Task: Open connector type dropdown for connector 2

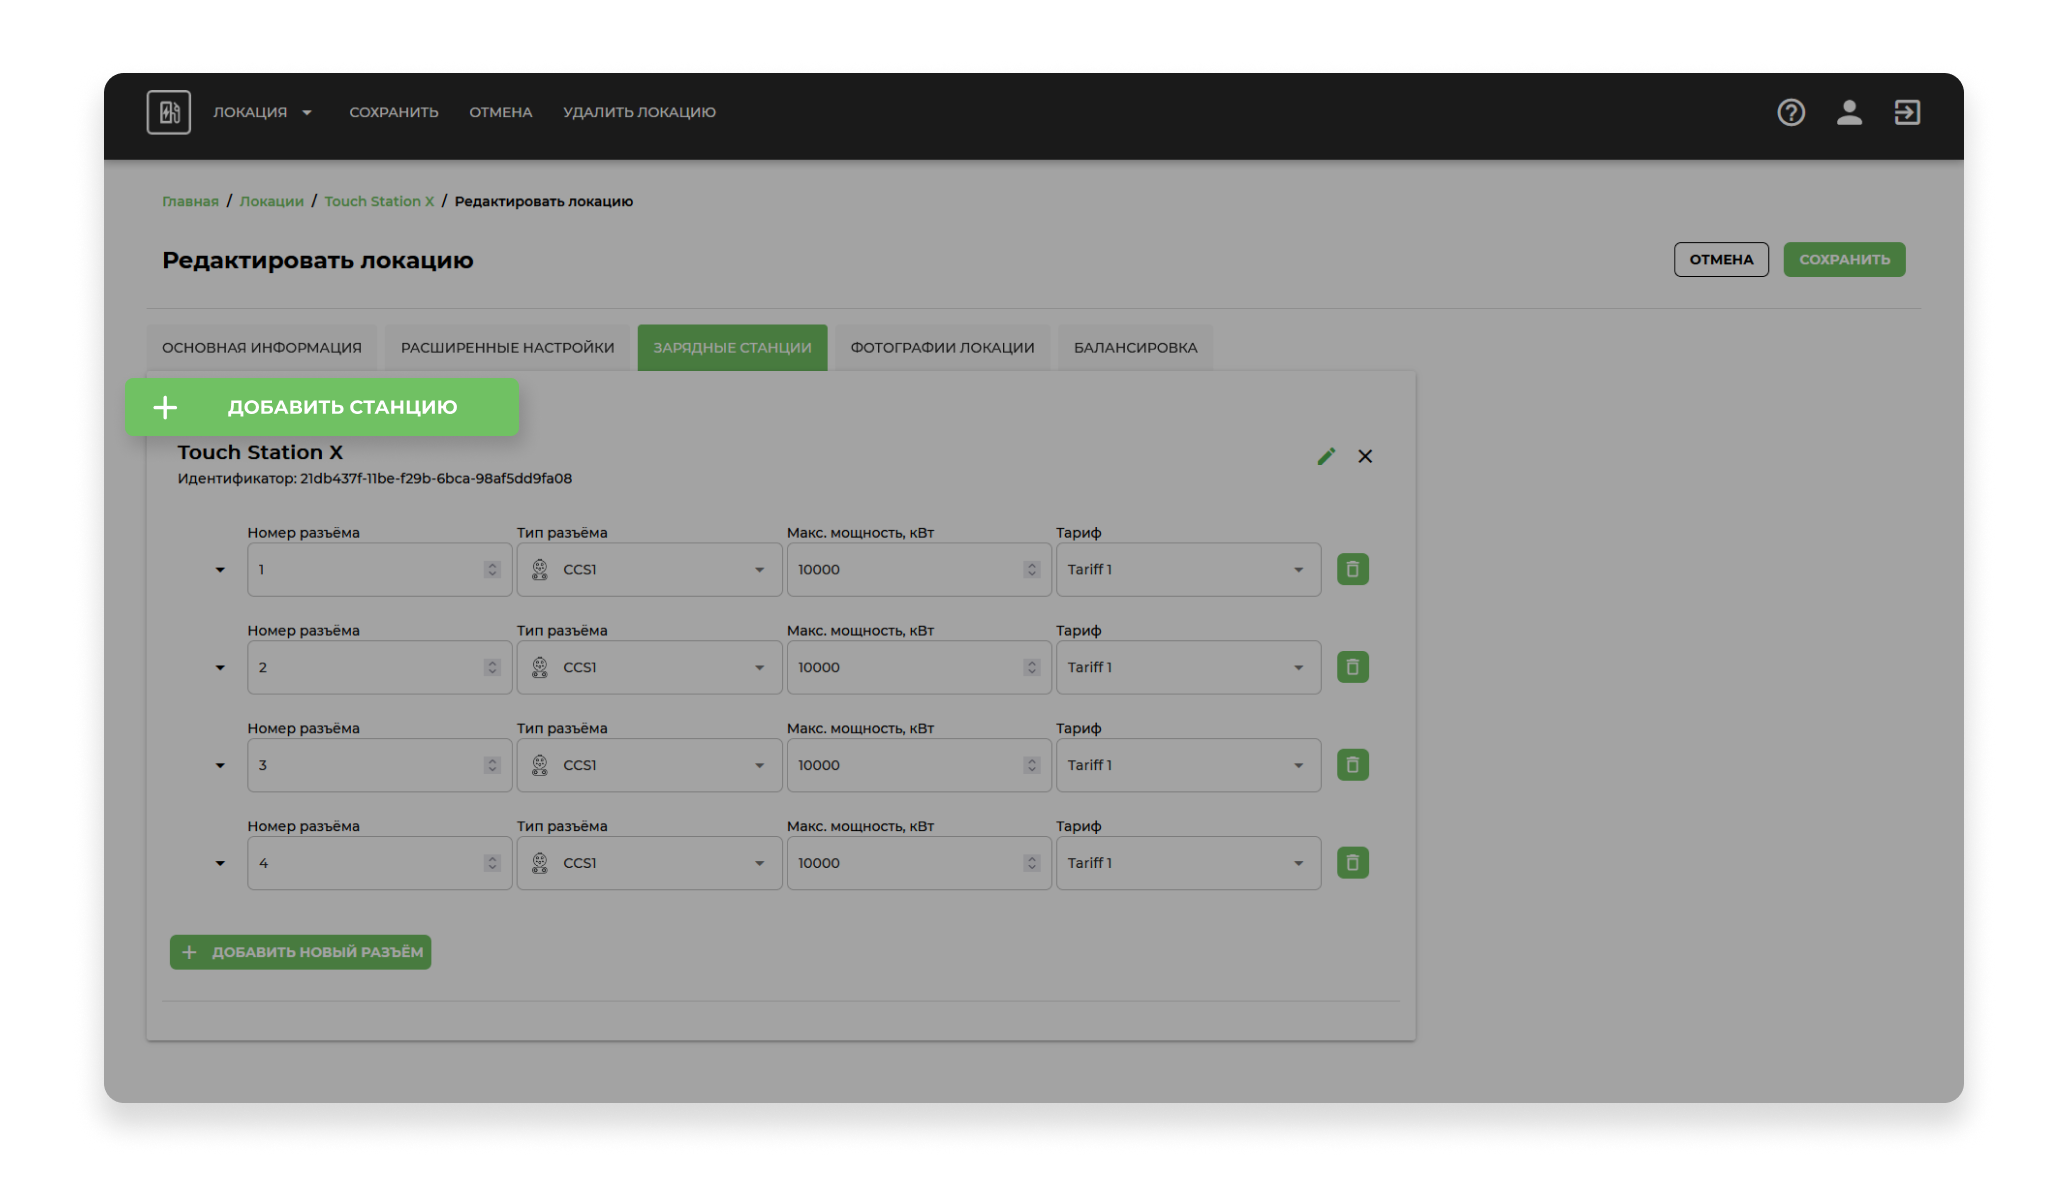Action: click(649, 668)
